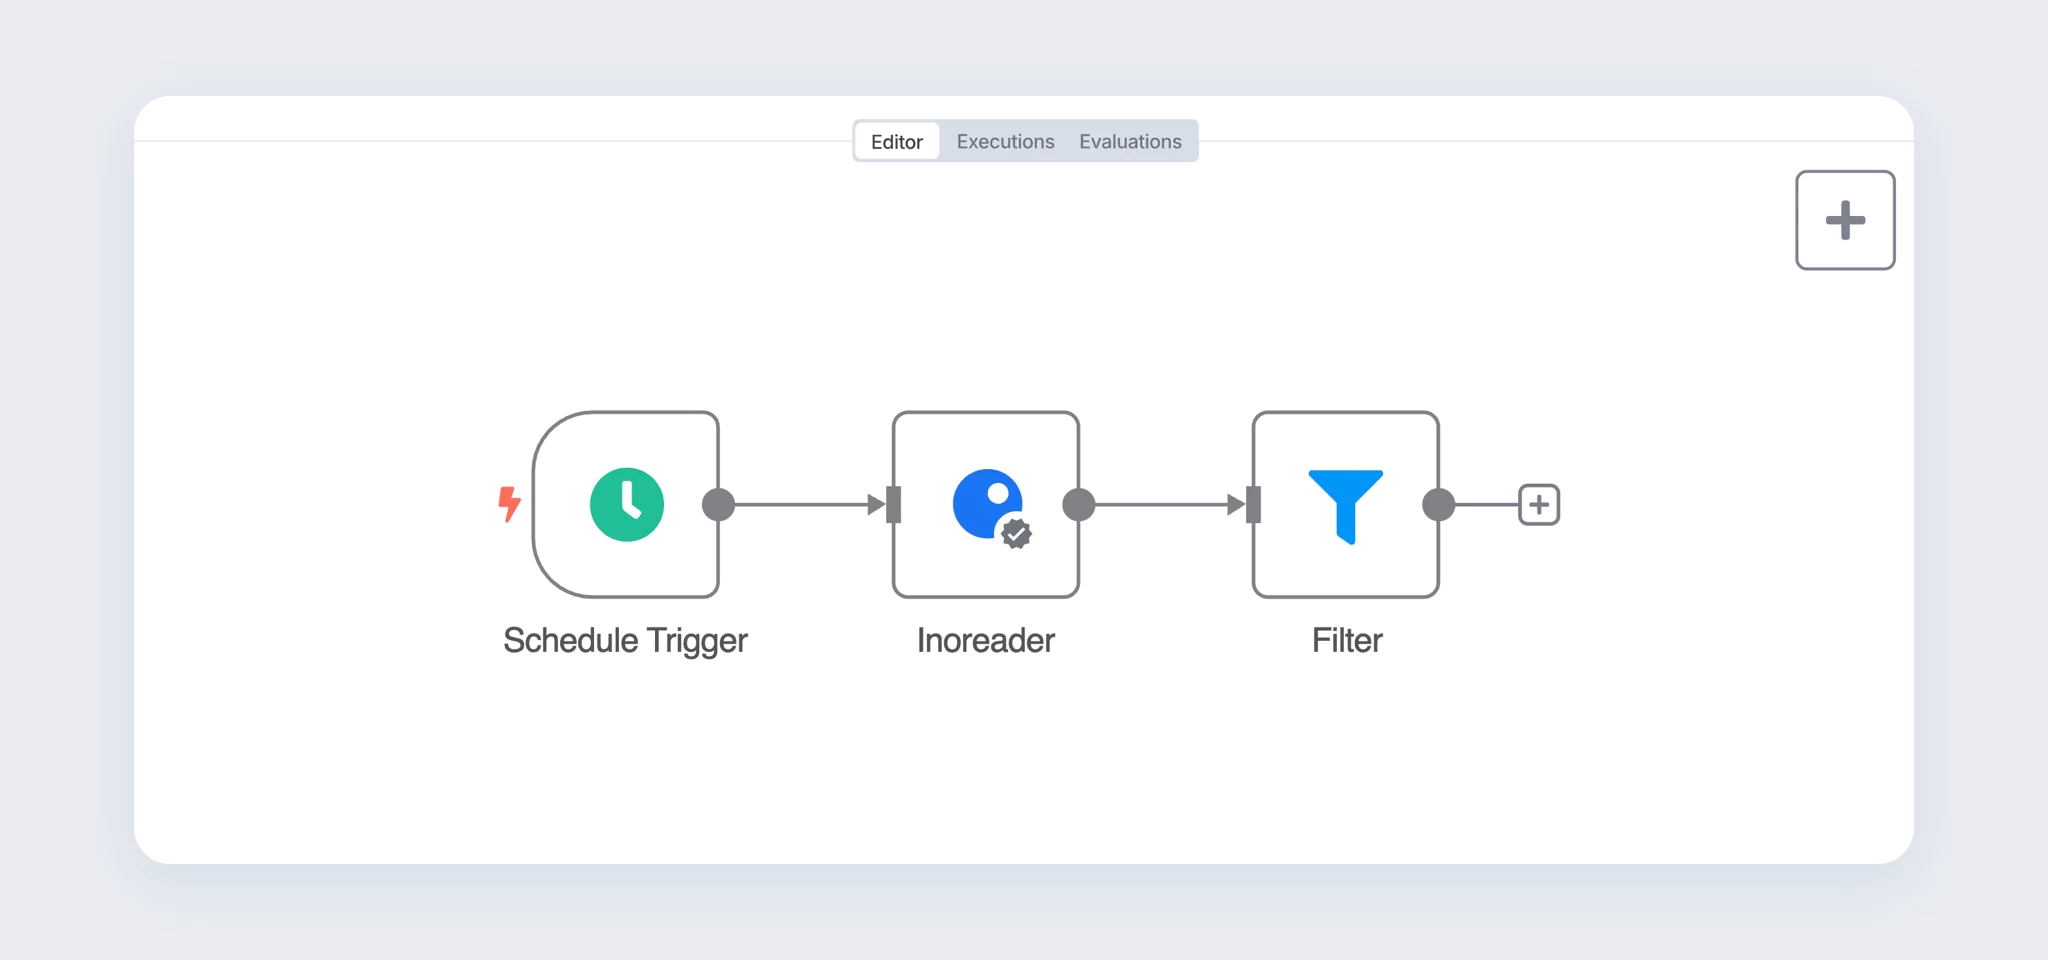Switch to the Executions tab

1005,142
